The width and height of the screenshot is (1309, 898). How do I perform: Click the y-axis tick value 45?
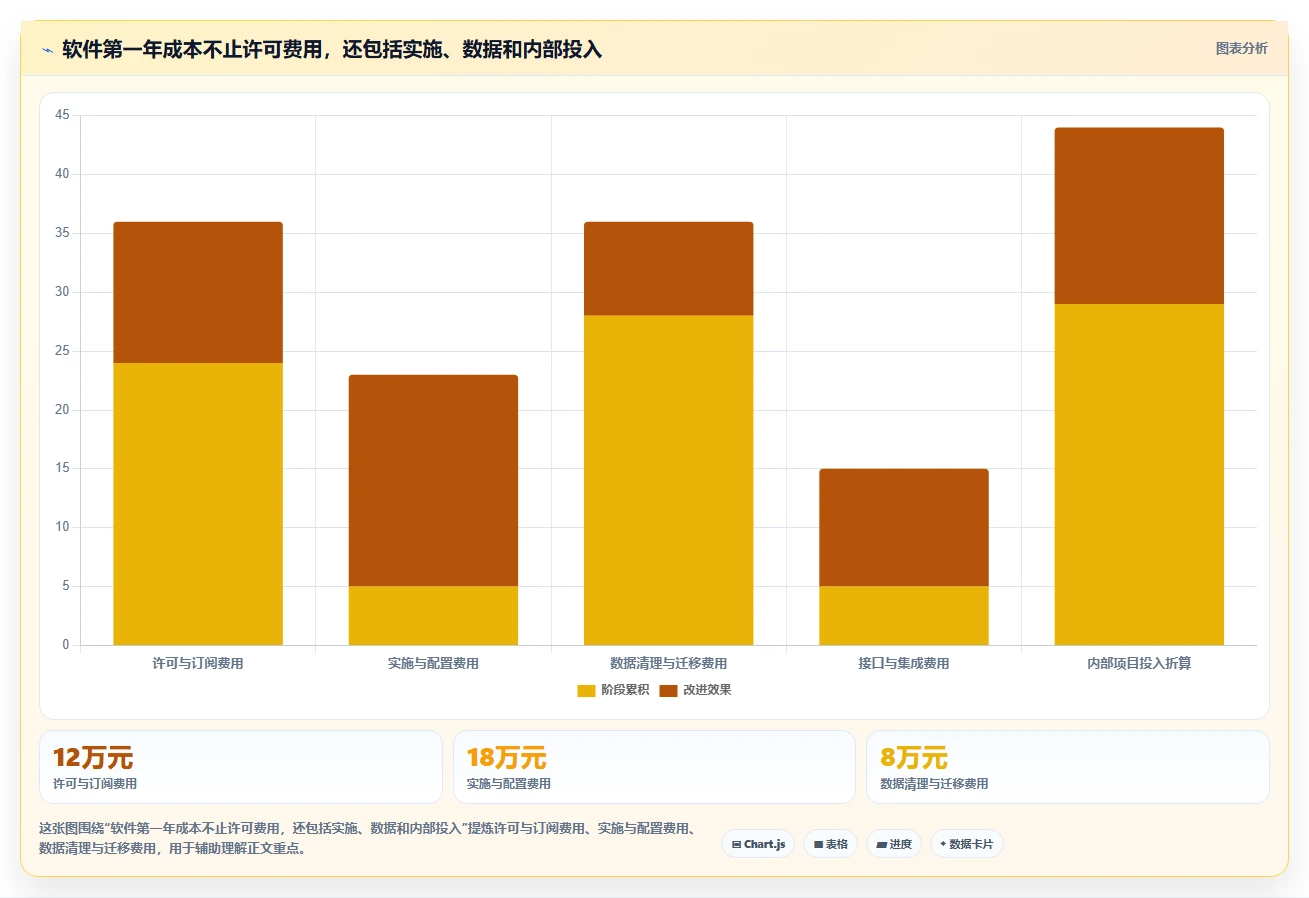pos(63,116)
